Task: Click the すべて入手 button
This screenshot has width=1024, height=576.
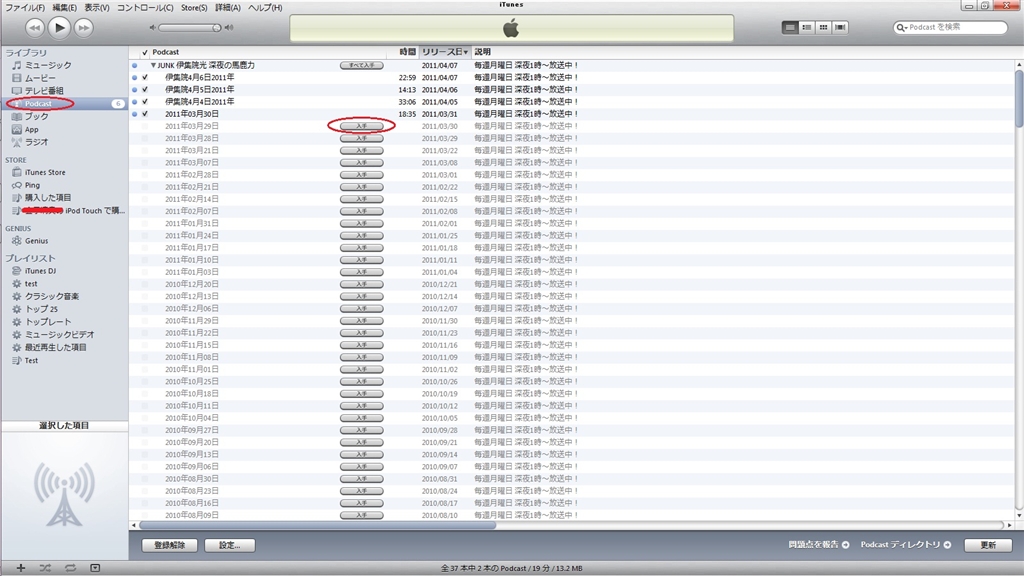Action: [362, 65]
